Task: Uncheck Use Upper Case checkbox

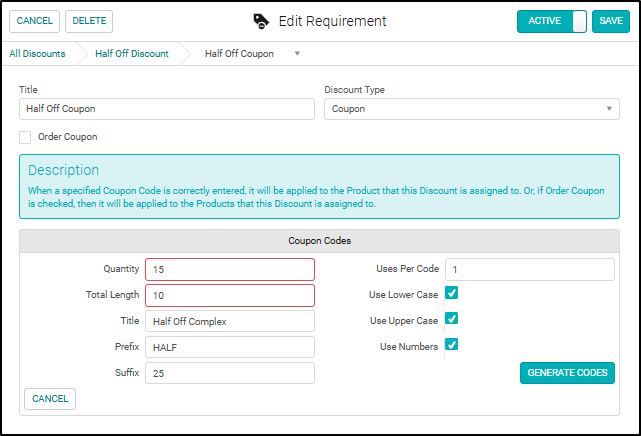Action: 451,319
